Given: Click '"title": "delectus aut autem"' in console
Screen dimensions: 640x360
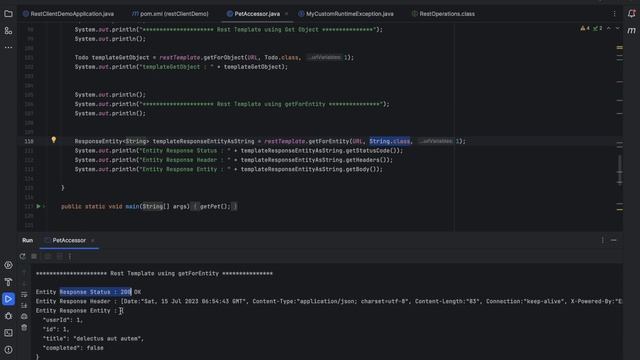Looking at the screenshot, I should (x=93, y=338).
